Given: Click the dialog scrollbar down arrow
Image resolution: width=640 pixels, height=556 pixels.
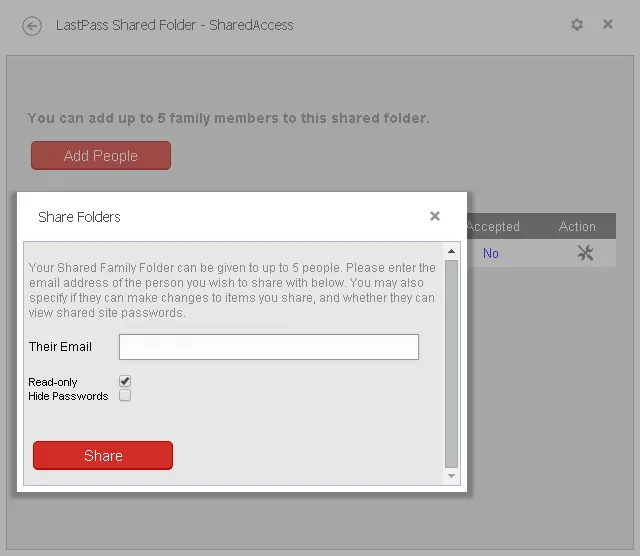Looking at the screenshot, I should tap(451, 476).
